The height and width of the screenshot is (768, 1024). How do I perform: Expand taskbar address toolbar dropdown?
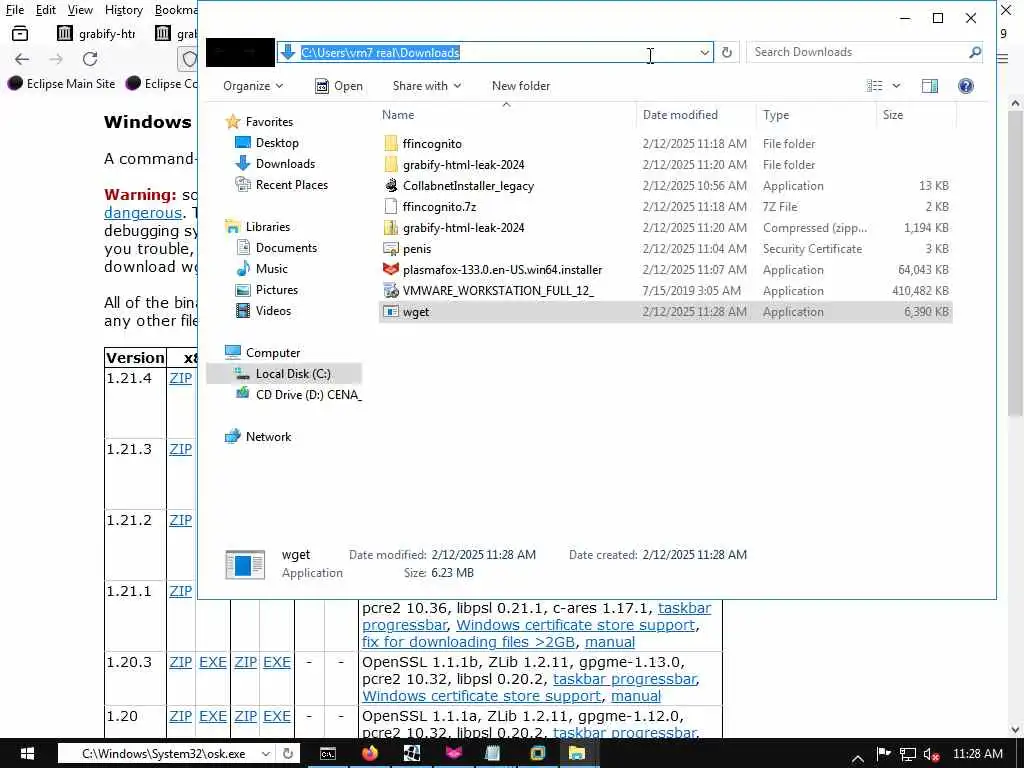(266, 754)
